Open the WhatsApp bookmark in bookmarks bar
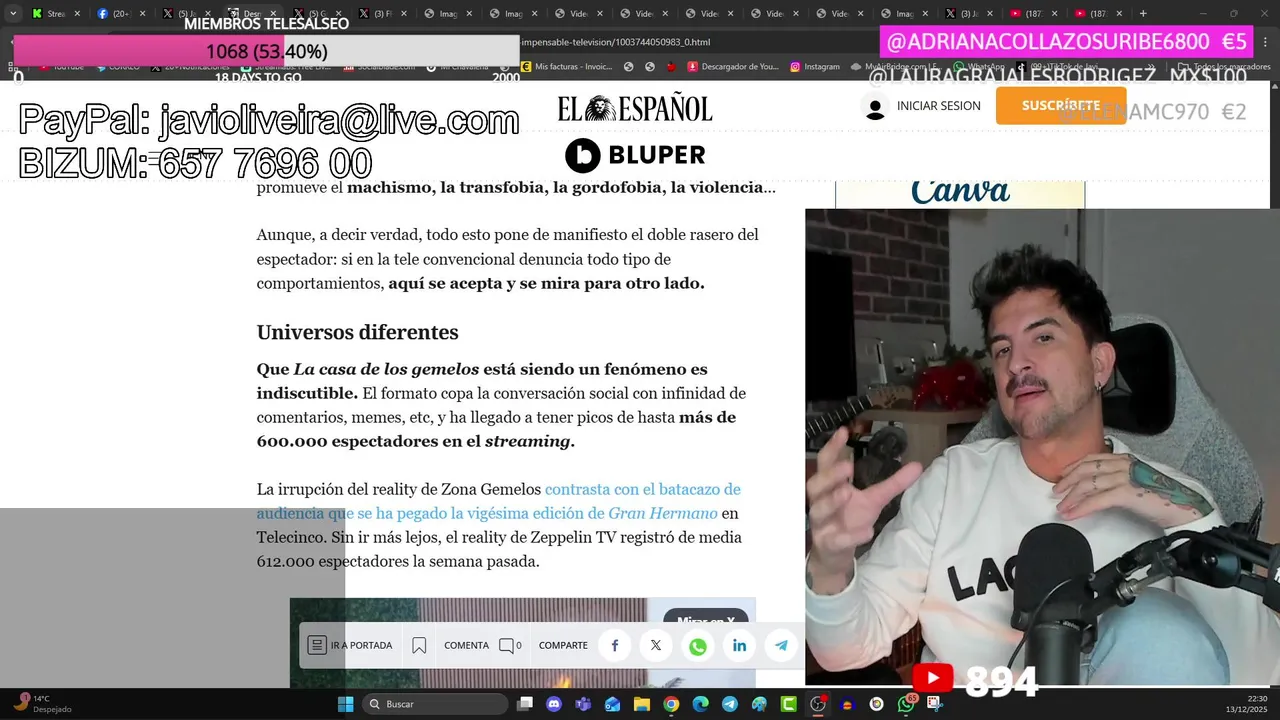The width and height of the screenshot is (1280, 720). pyautogui.click(x=977, y=67)
